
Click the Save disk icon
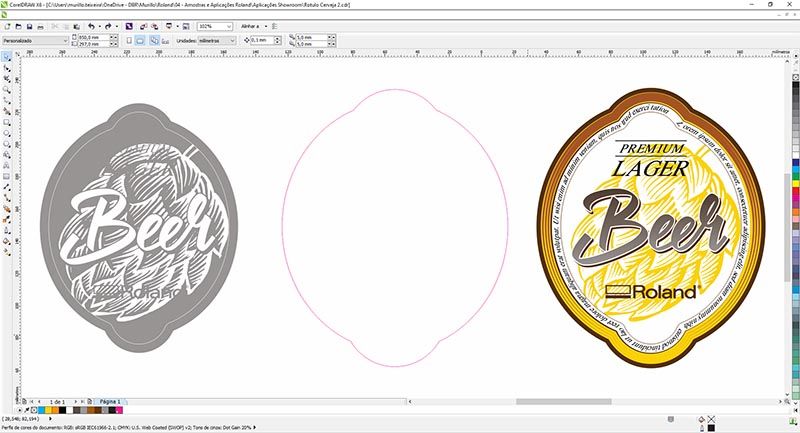click(x=29, y=27)
